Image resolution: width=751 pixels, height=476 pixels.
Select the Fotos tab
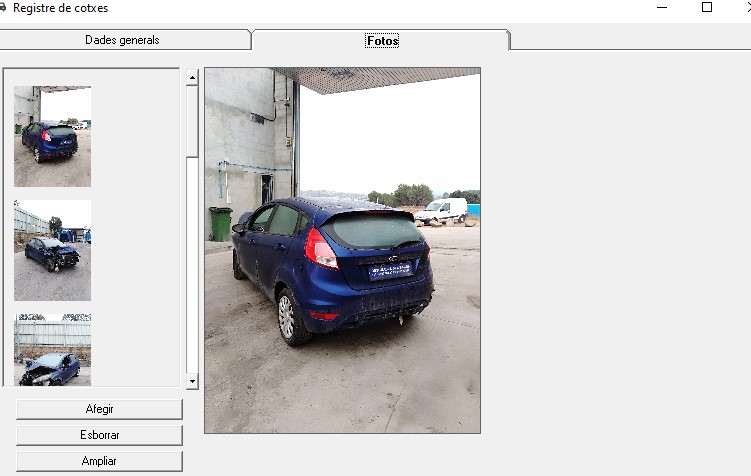(x=382, y=41)
